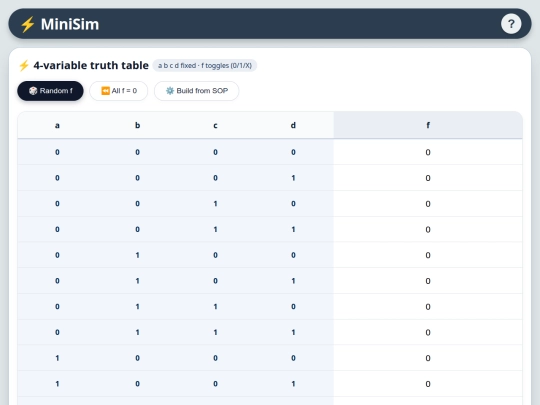Image resolution: width=540 pixels, height=405 pixels.
Task: Open the help question mark button
Action: click(x=511, y=24)
